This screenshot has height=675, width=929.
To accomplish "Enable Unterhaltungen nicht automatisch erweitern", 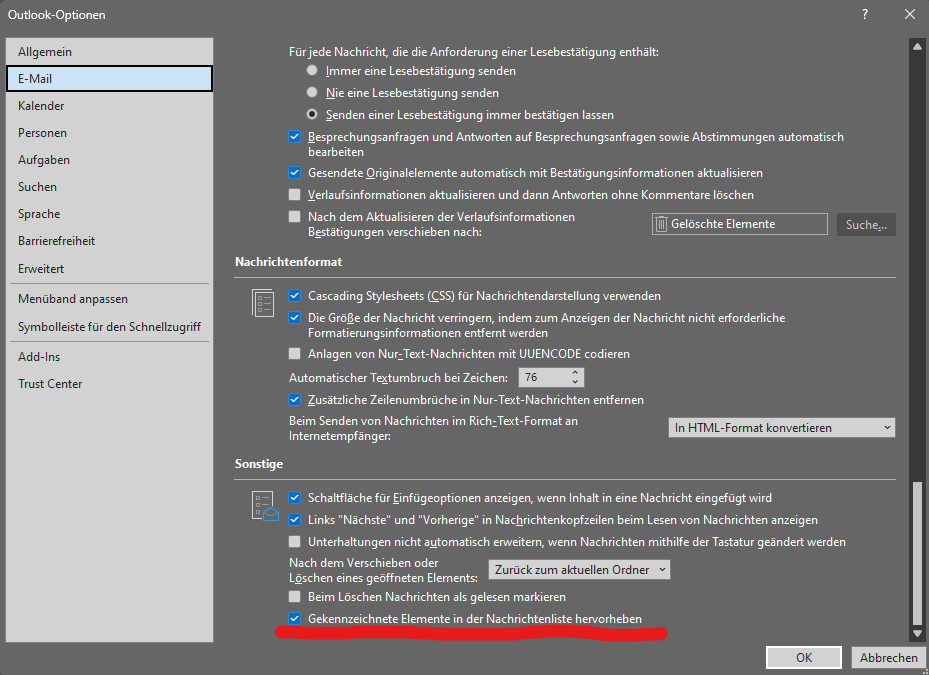I will click(x=294, y=542).
